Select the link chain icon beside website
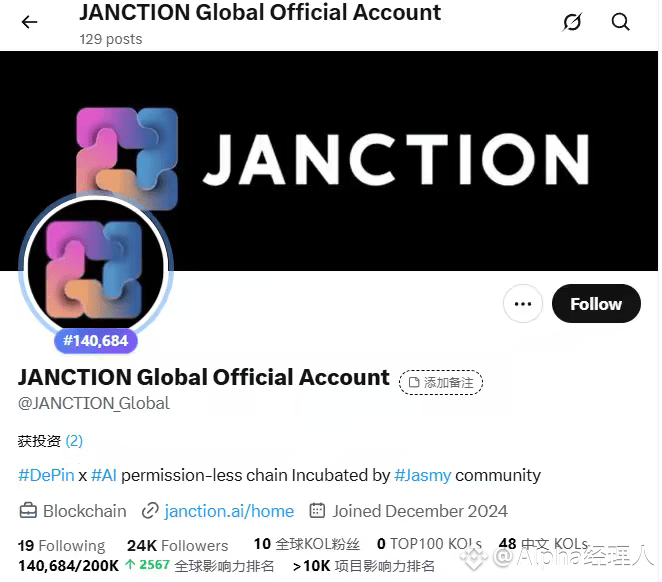The width and height of the screenshot is (662, 582). click(x=150, y=511)
